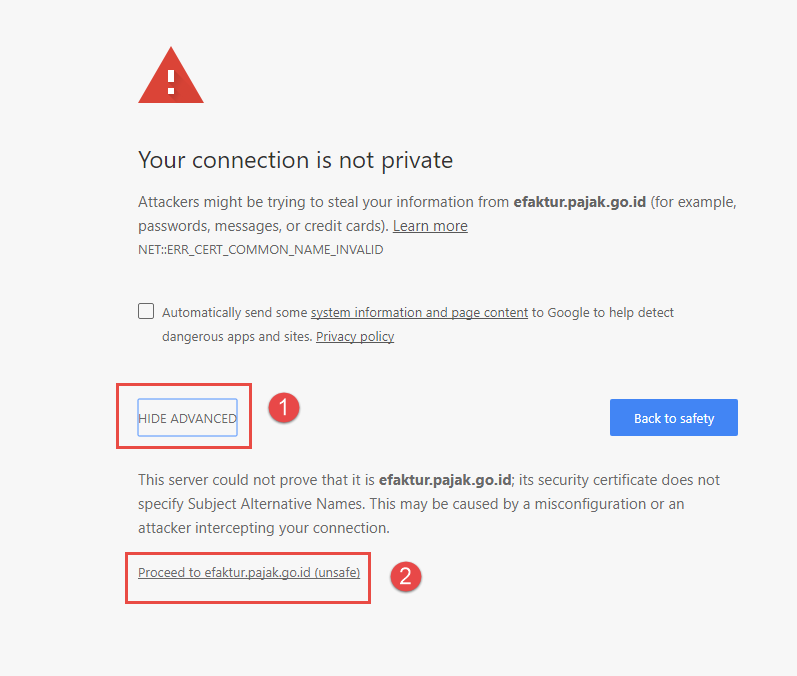Open the Privacy policy link

click(x=355, y=336)
